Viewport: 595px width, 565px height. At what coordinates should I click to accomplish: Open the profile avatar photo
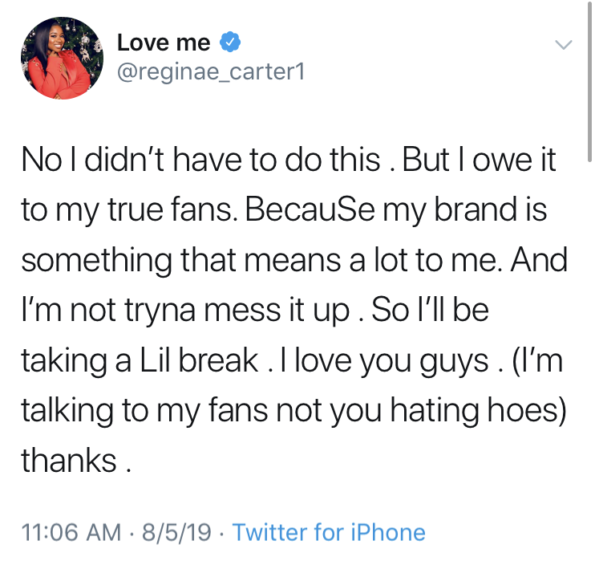(62, 58)
